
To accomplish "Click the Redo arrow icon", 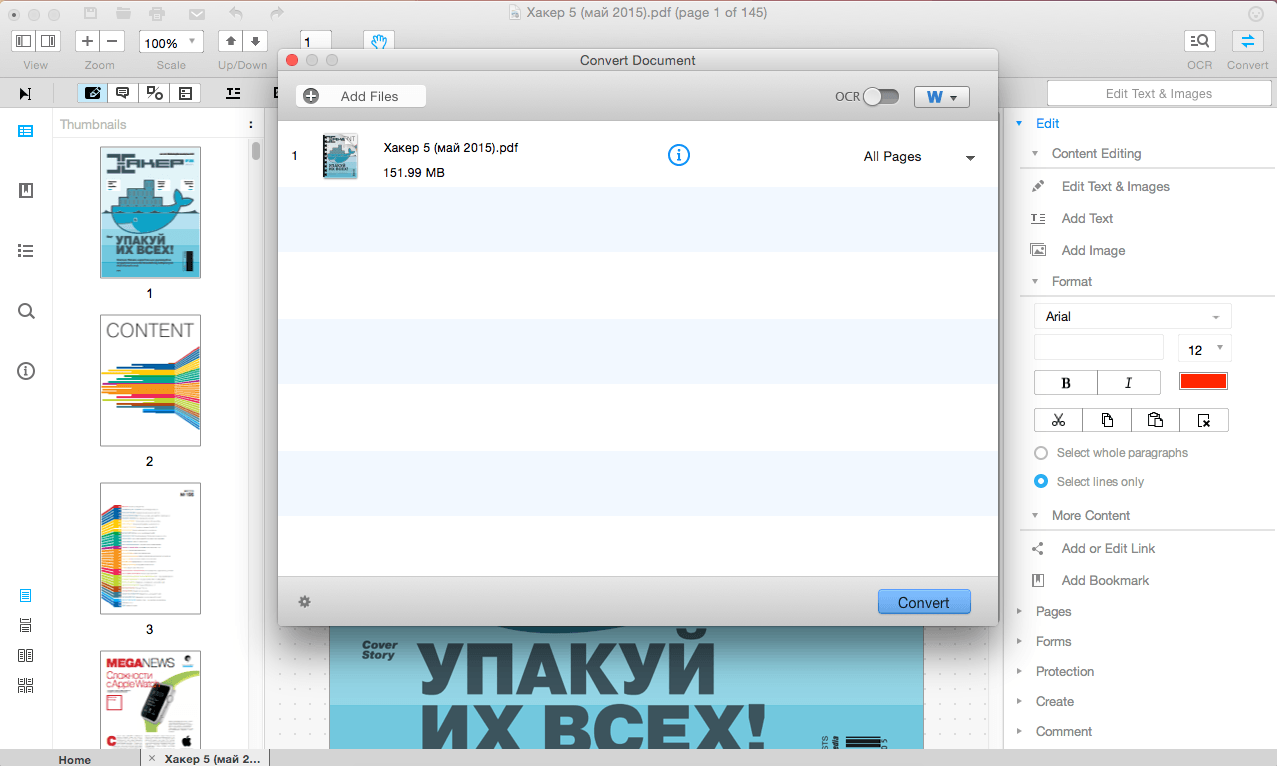I will pyautogui.click(x=277, y=14).
